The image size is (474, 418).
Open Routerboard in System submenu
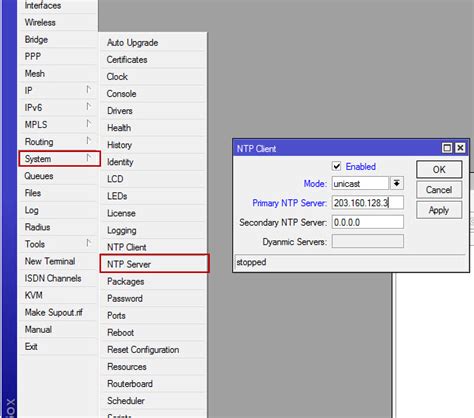point(153,384)
